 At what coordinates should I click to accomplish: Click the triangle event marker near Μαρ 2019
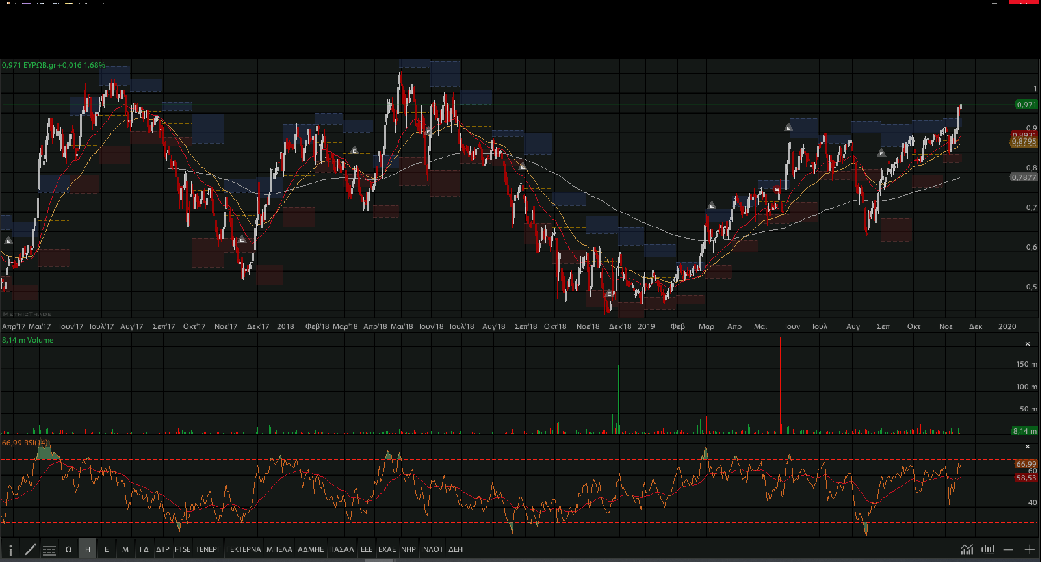712,206
